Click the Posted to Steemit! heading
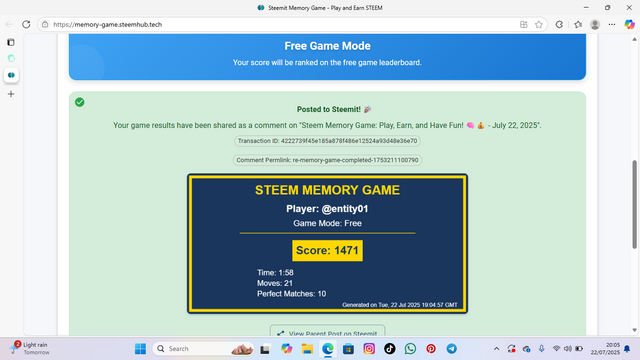Screen dimensions: 640x360 tap(334, 109)
